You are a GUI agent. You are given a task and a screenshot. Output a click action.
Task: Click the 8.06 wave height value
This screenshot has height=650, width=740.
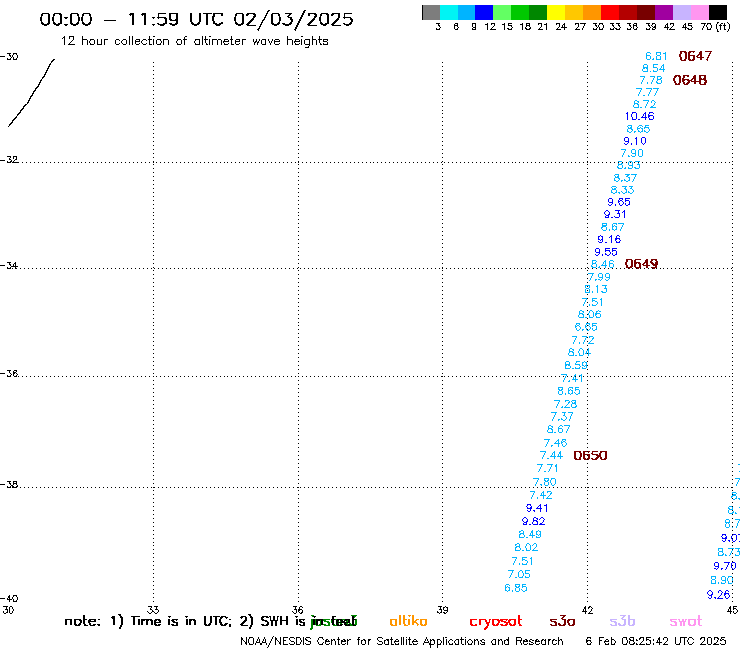pos(589,314)
